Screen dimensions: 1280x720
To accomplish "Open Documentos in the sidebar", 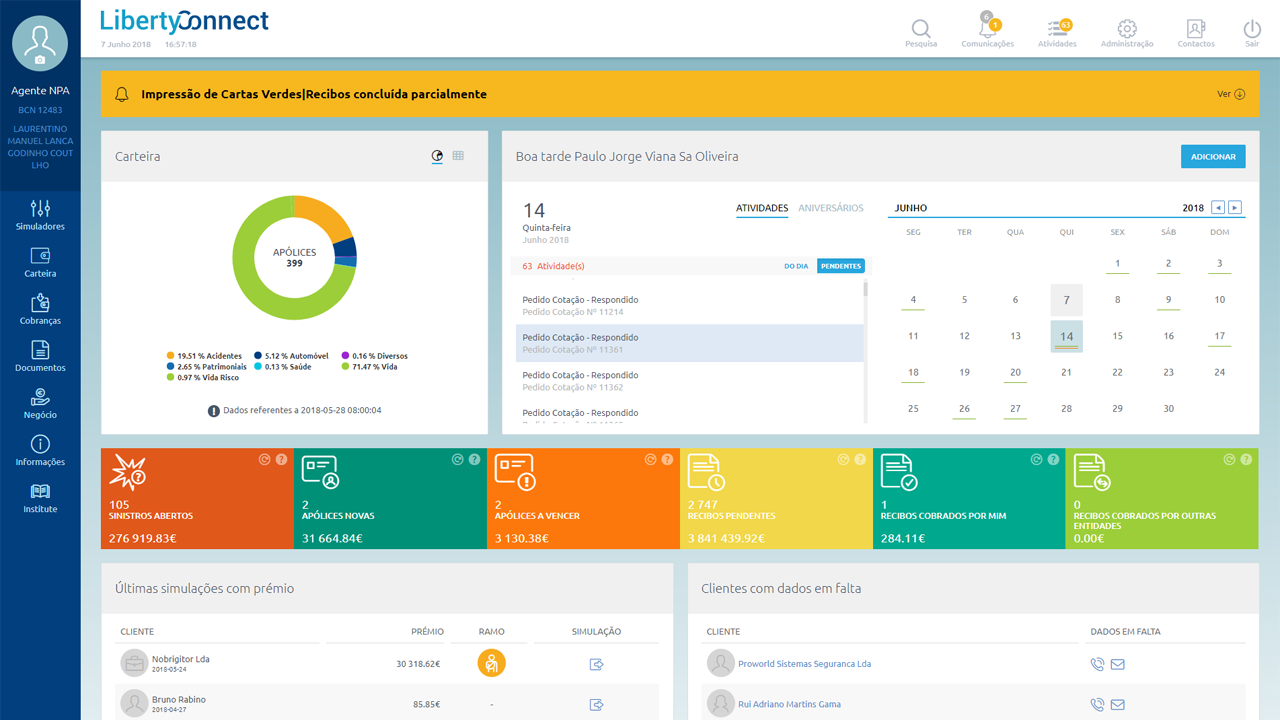I will point(40,356).
